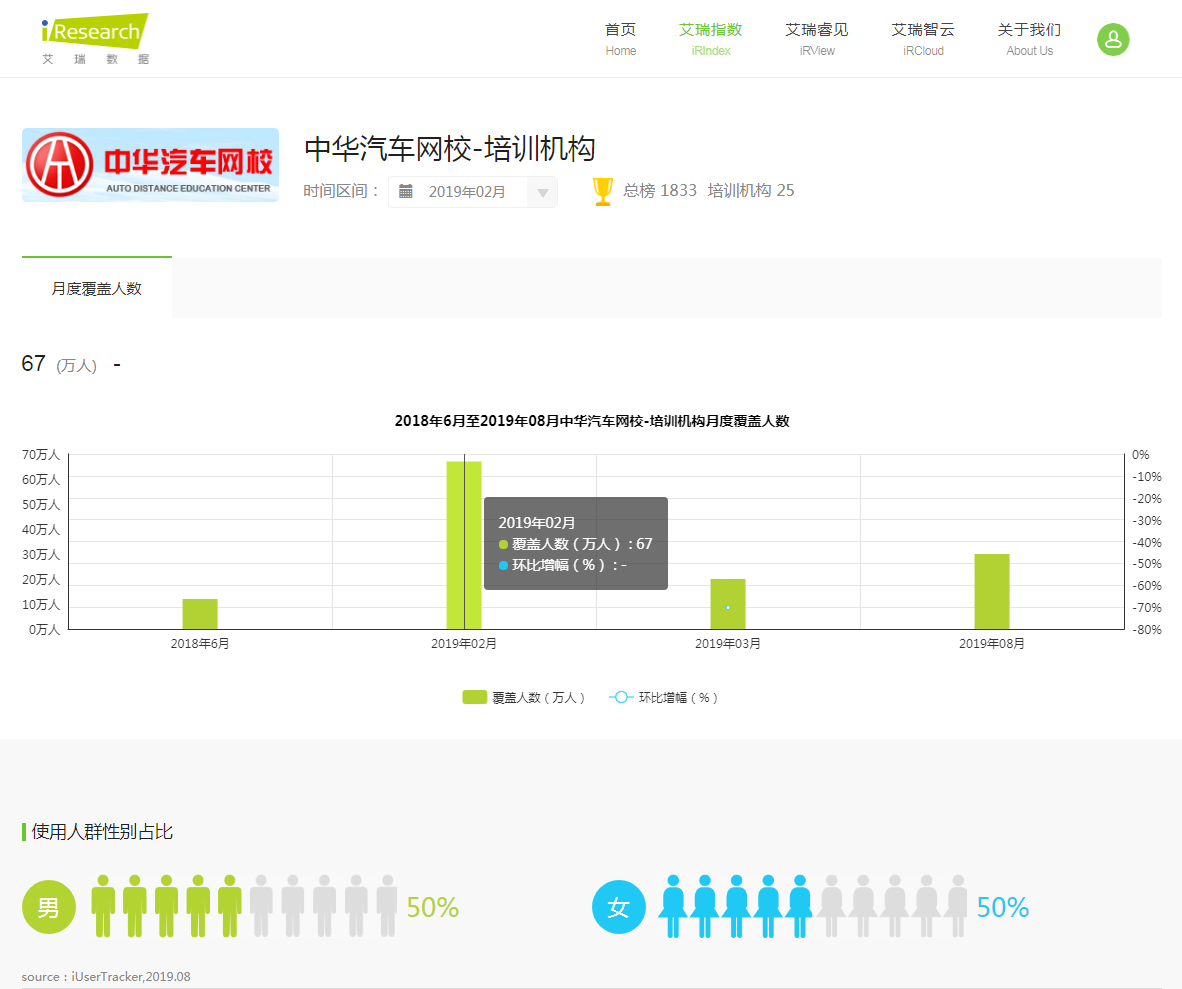Image resolution: width=1182 pixels, height=989 pixels.
Task: Click the 中华汽车网校 banner image
Action: 150,165
